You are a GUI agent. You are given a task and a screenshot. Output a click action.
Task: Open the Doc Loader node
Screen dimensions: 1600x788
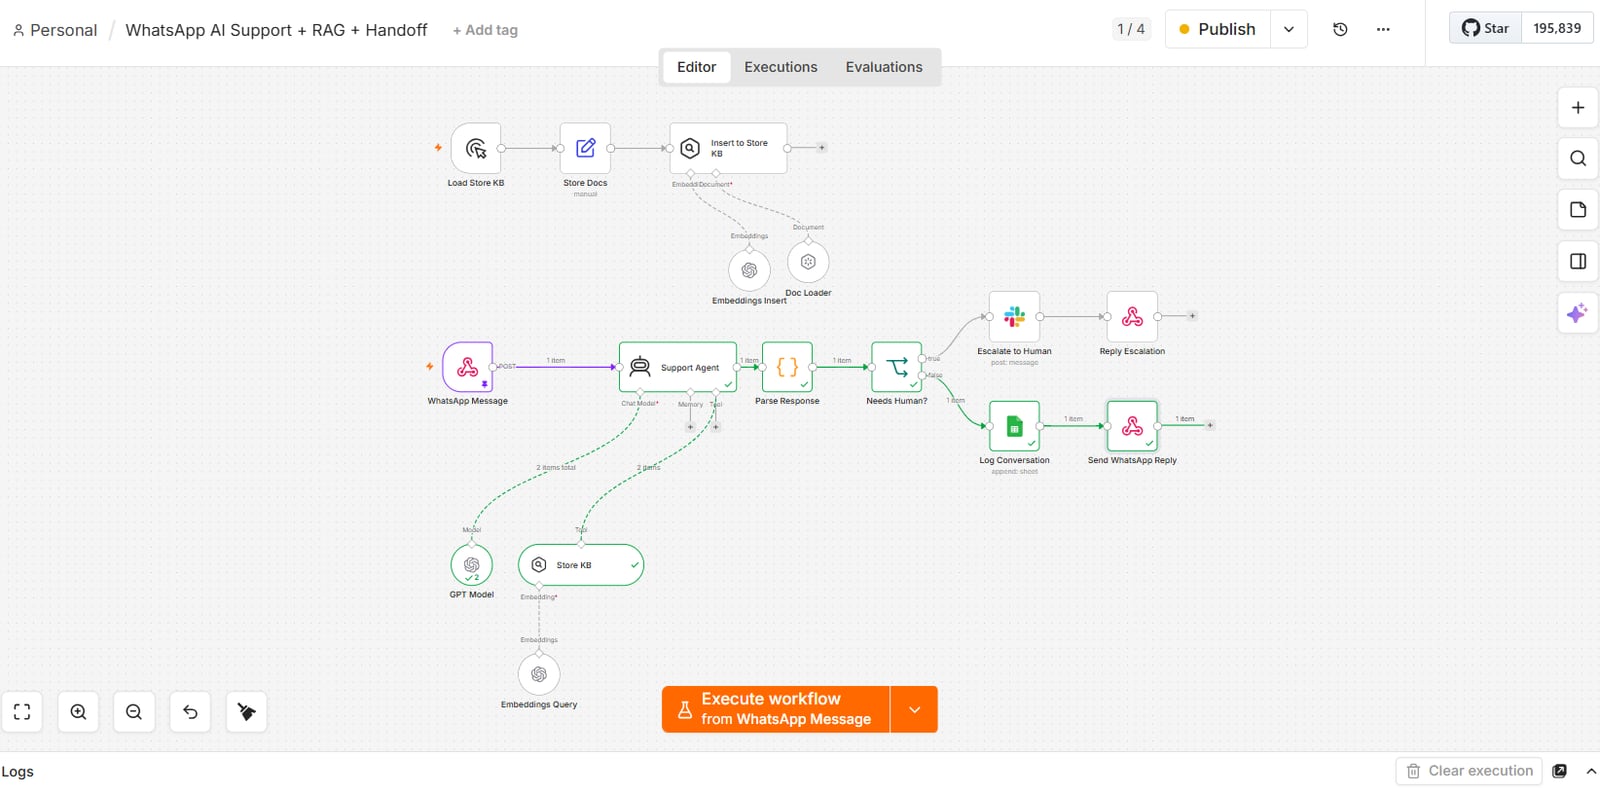[808, 262]
